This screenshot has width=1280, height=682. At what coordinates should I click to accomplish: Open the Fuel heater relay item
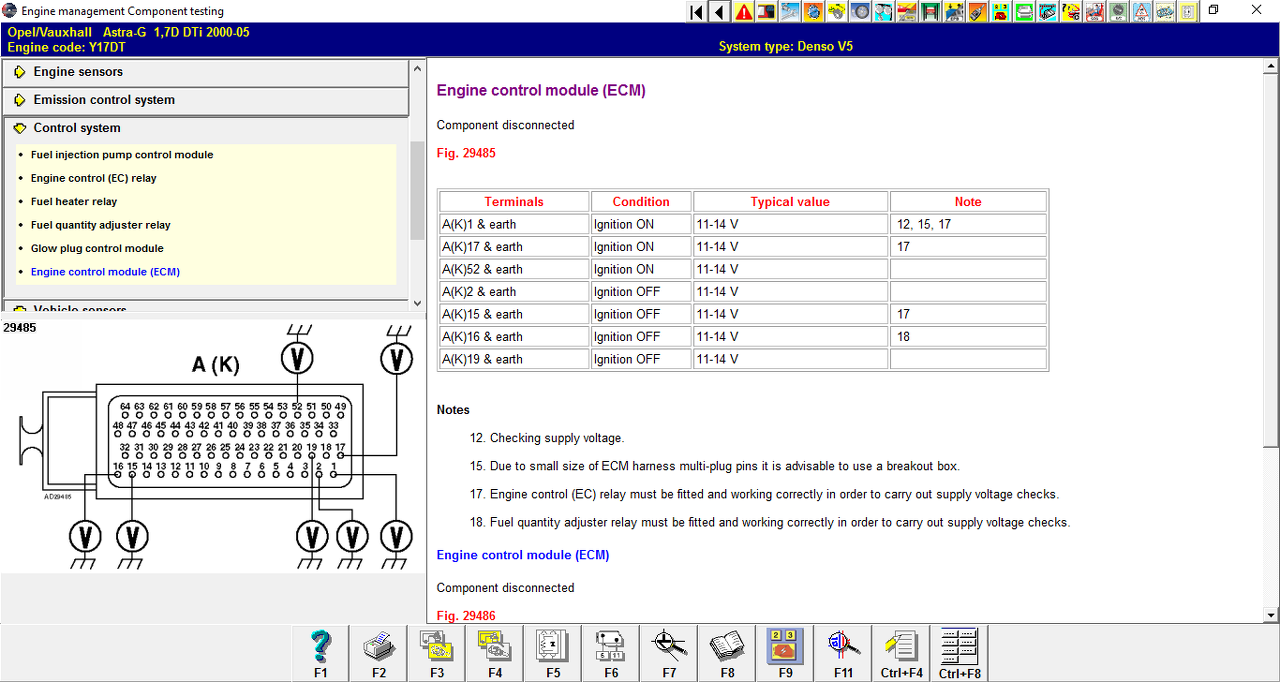[x=74, y=202]
